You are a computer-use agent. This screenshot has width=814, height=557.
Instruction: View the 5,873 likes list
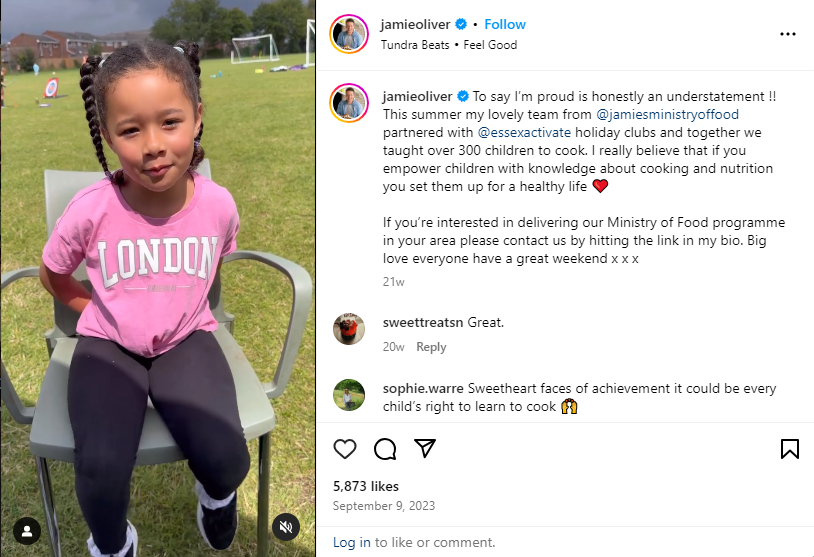click(x=365, y=486)
